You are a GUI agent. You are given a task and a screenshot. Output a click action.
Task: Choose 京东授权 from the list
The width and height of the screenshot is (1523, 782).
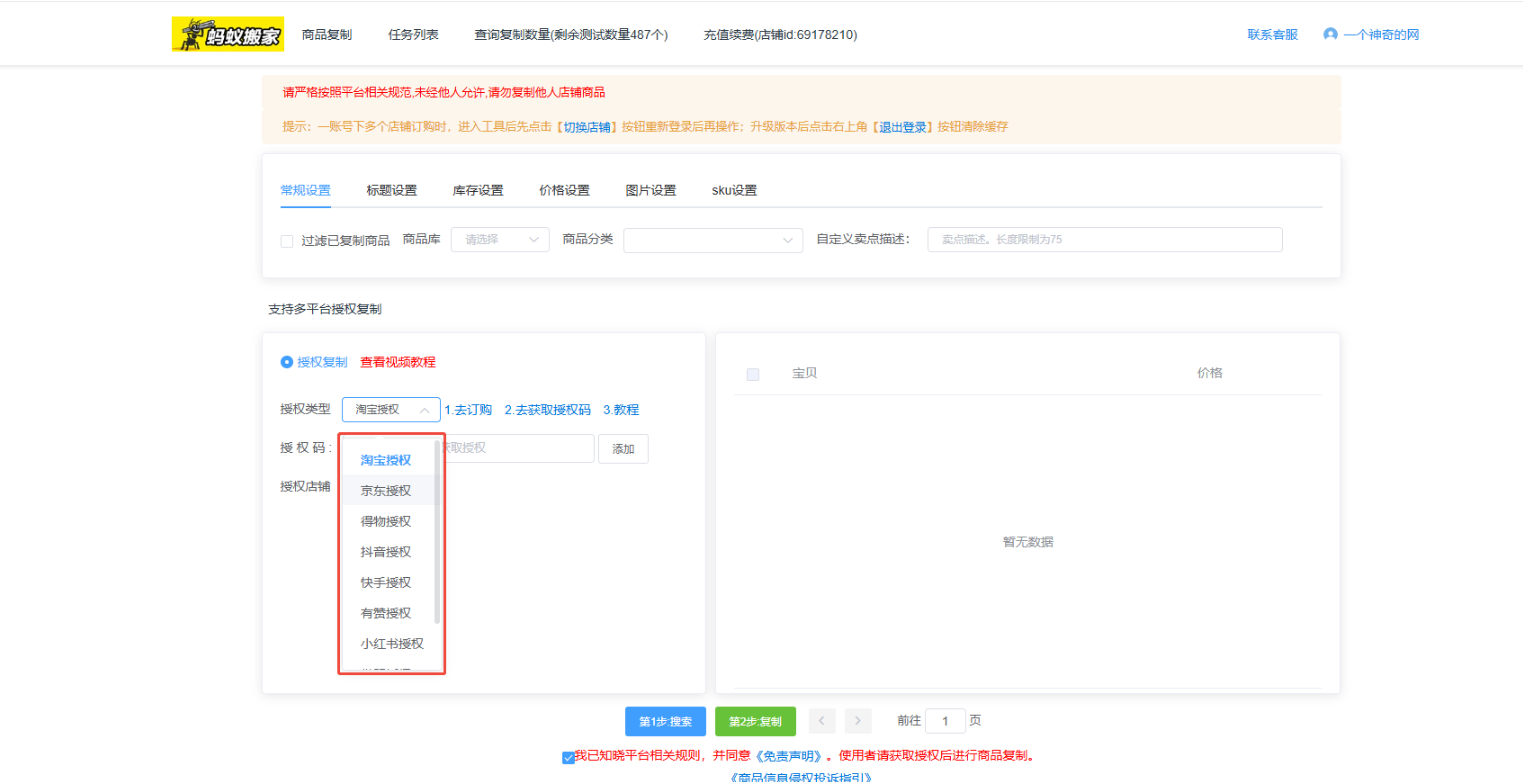pyautogui.click(x=386, y=490)
